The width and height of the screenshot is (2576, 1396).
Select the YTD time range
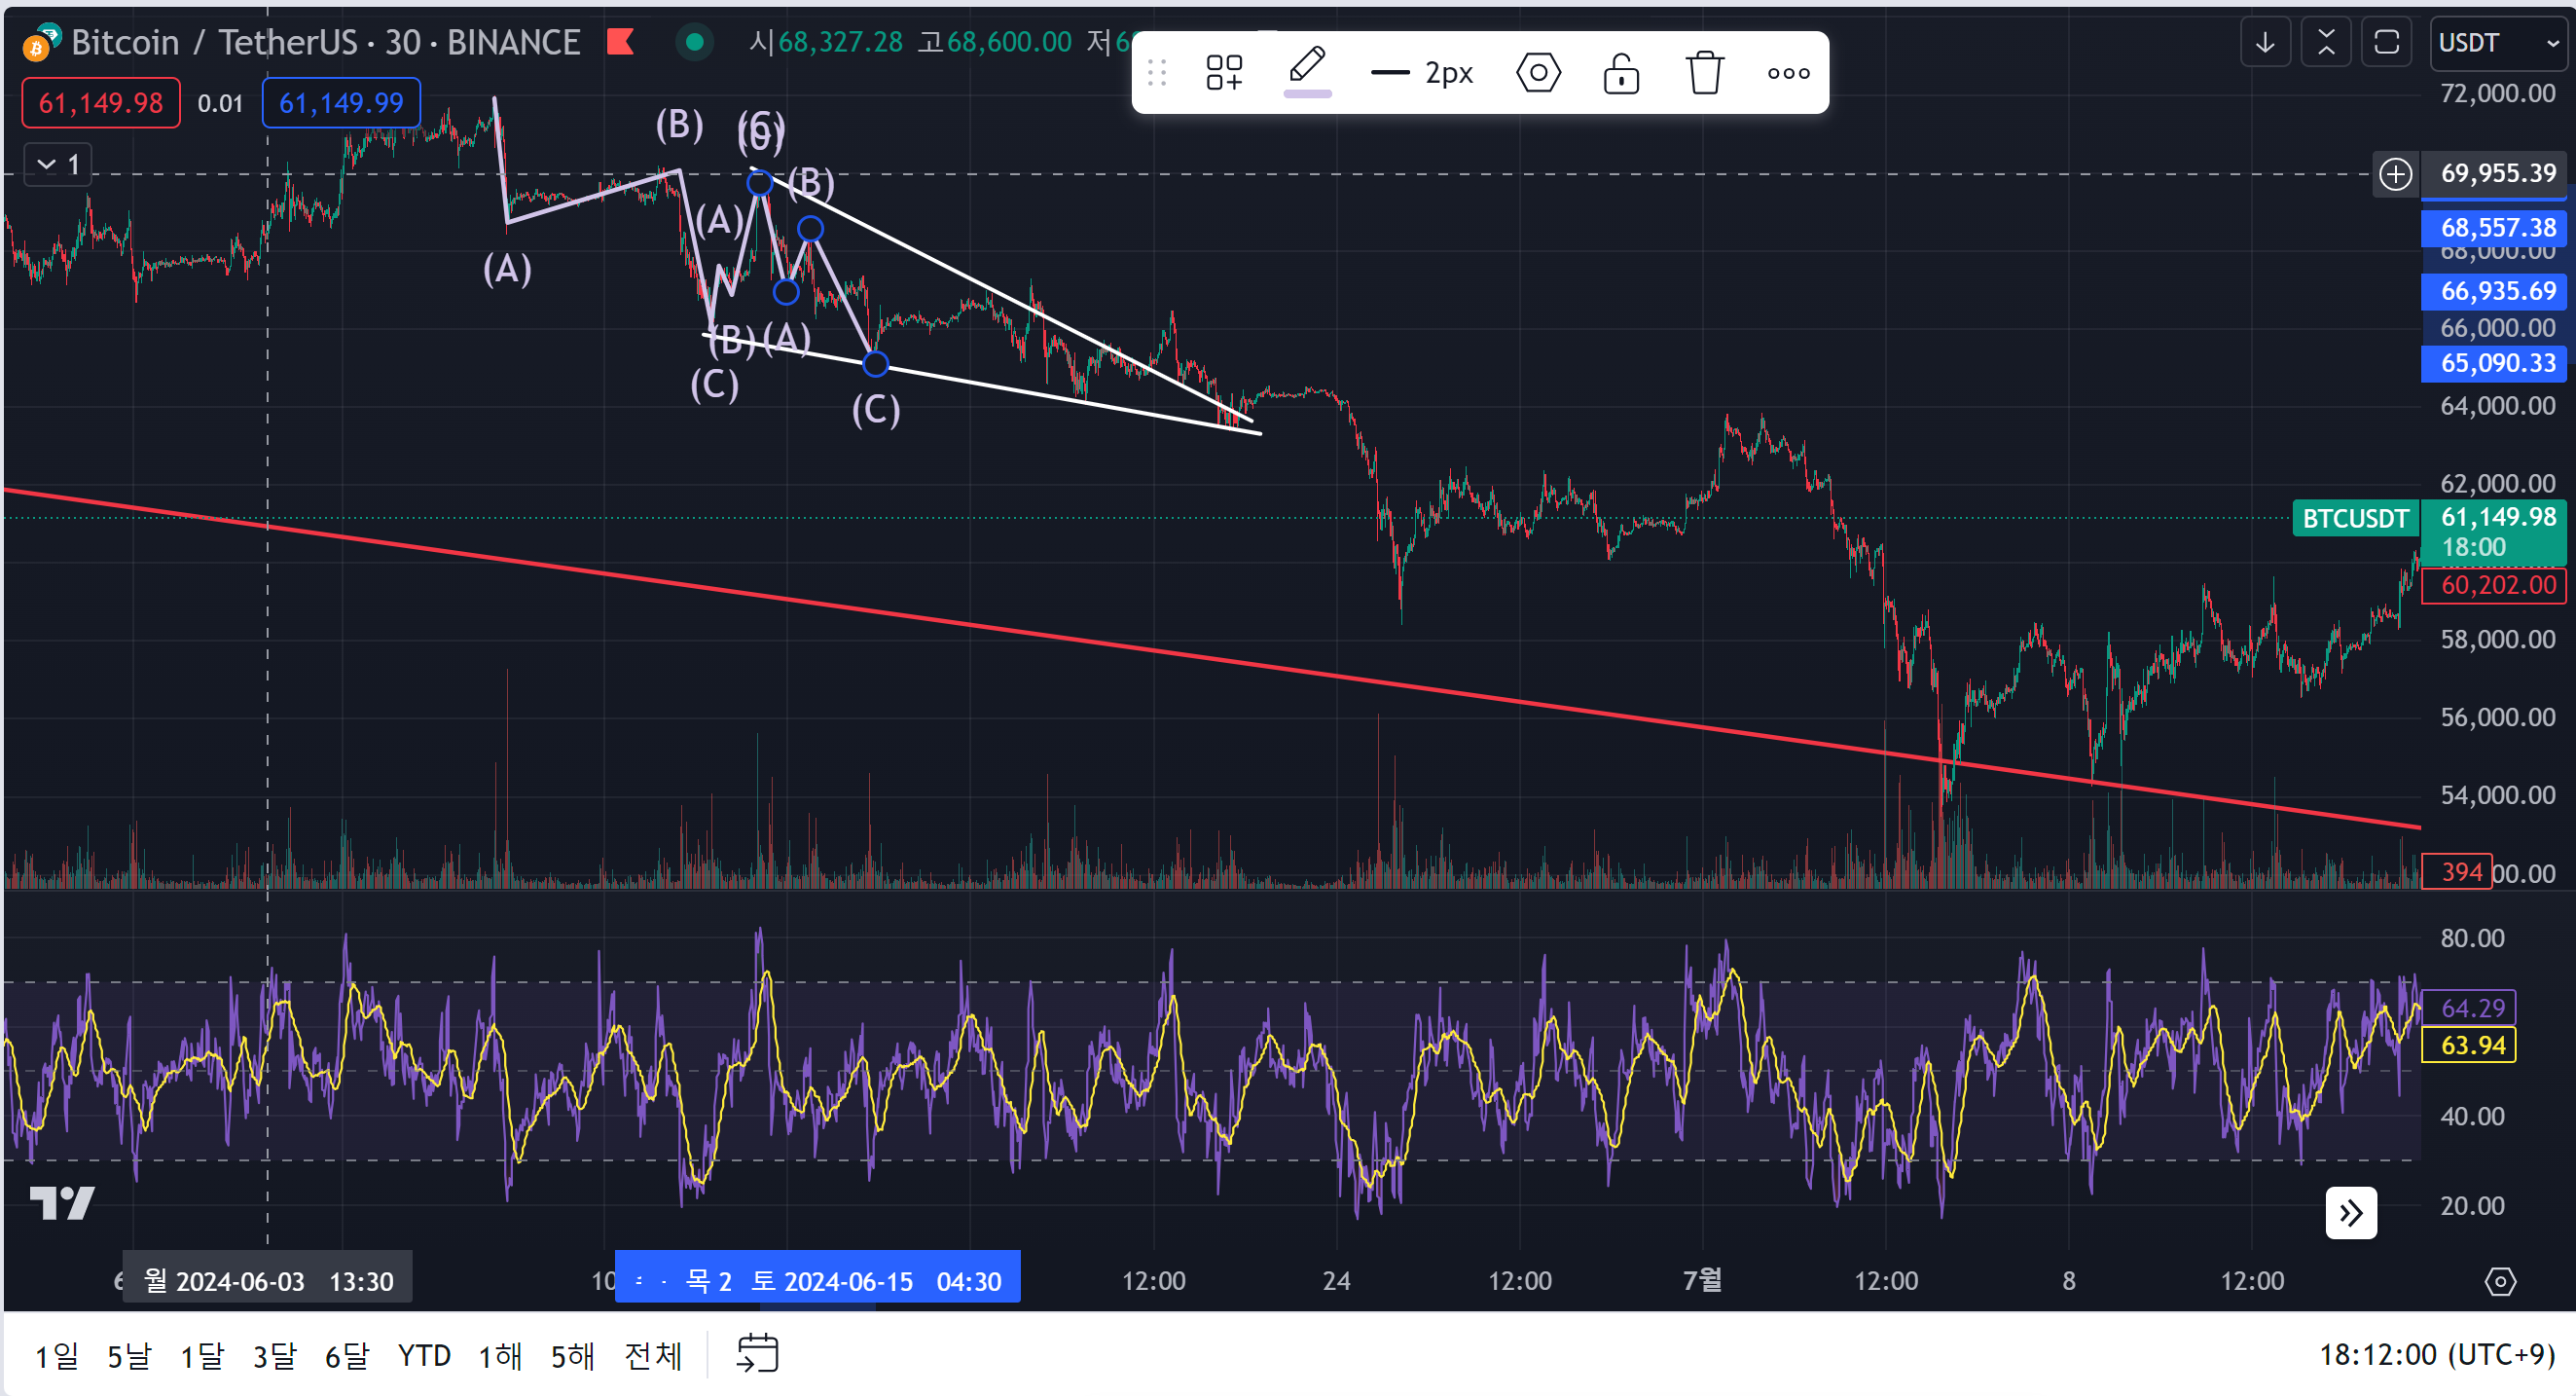[x=424, y=1356]
